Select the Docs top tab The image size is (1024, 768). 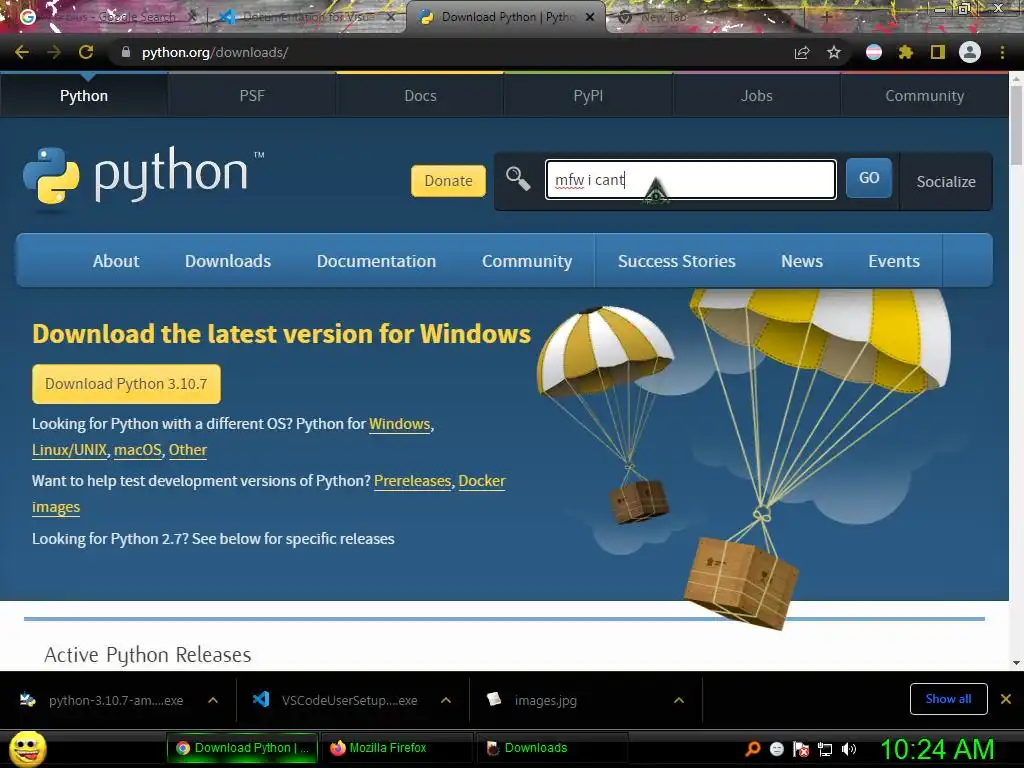[420, 95]
